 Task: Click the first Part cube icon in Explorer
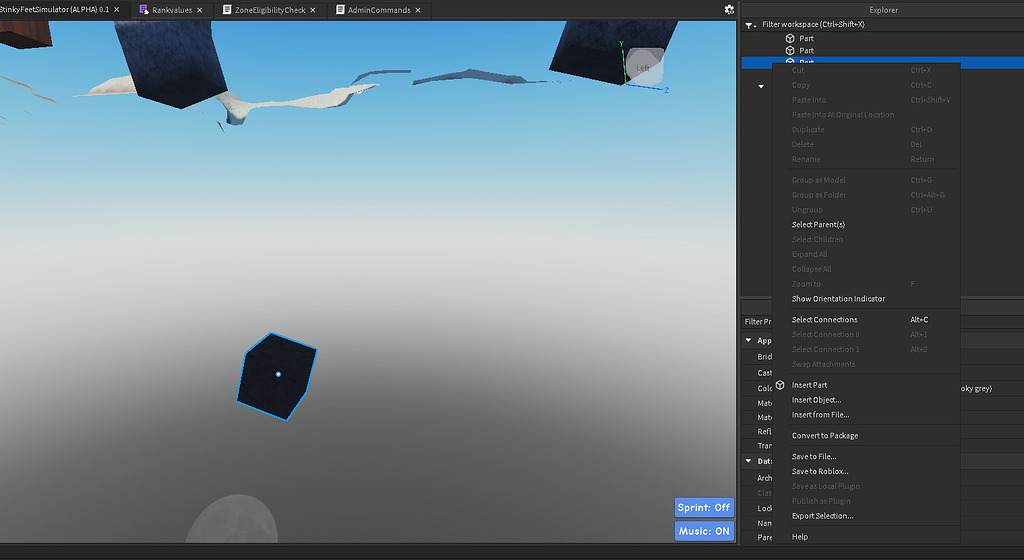[x=789, y=38]
